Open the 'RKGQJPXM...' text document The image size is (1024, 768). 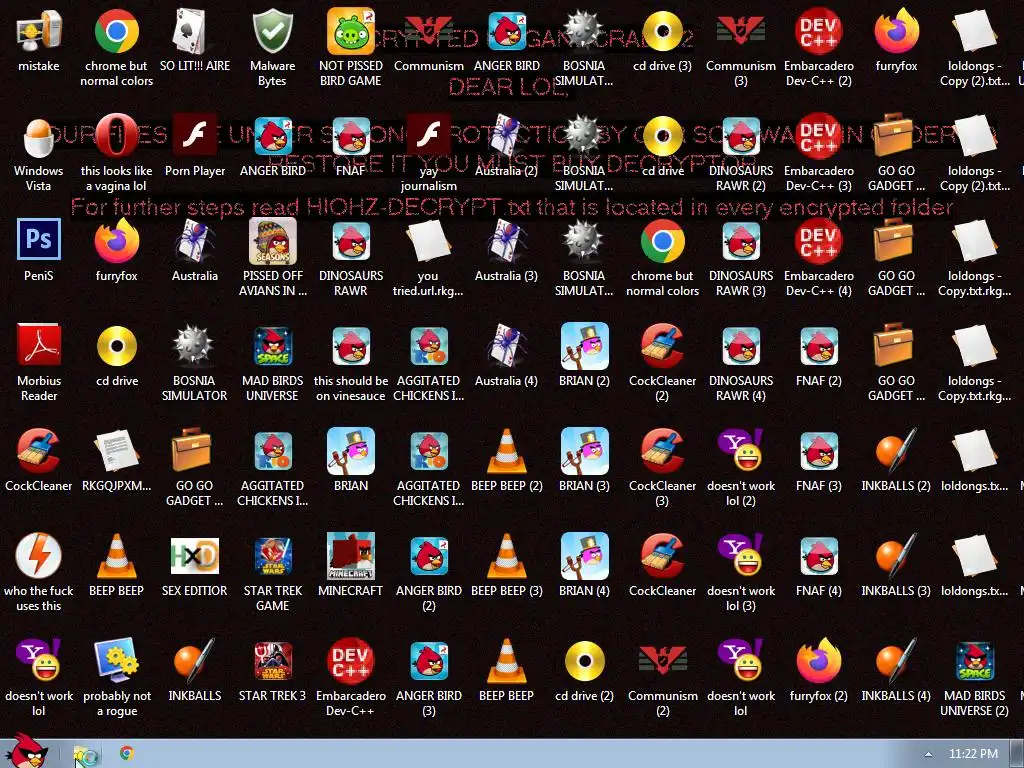point(116,451)
